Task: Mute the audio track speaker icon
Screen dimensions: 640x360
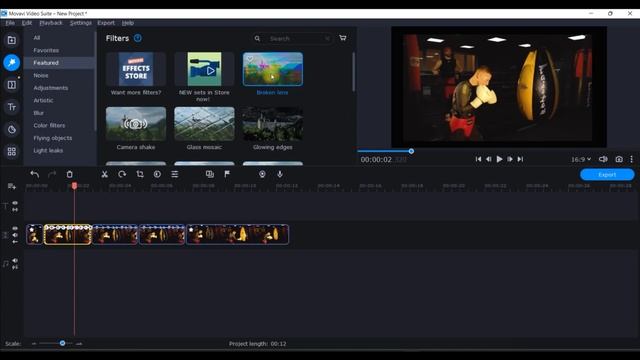Action: click(15, 260)
